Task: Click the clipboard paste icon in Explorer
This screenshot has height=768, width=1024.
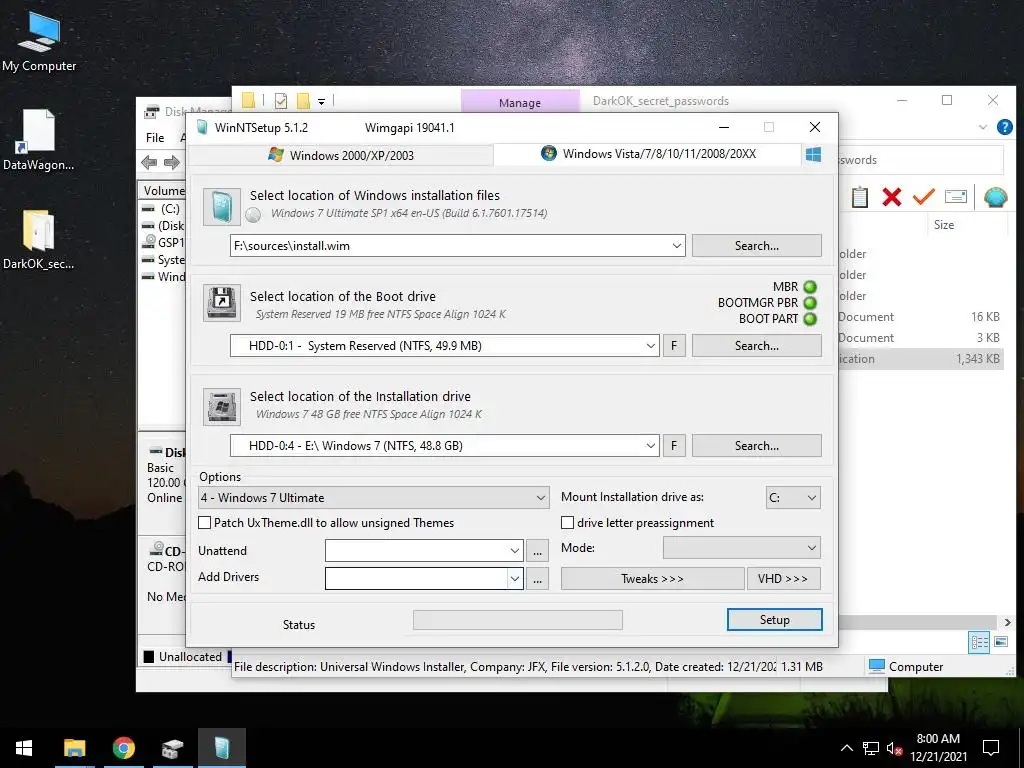Action: [859, 197]
